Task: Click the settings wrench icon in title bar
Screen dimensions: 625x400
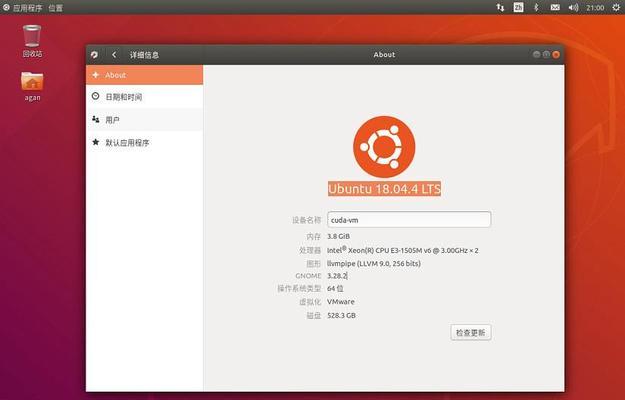Action: [x=94, y=55]
